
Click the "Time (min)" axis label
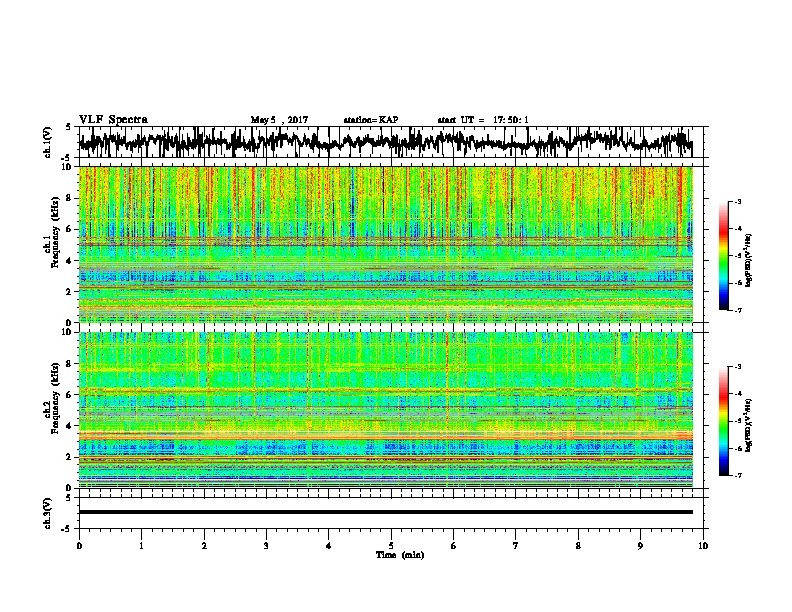pyautogui.click(x=400, y=555)
